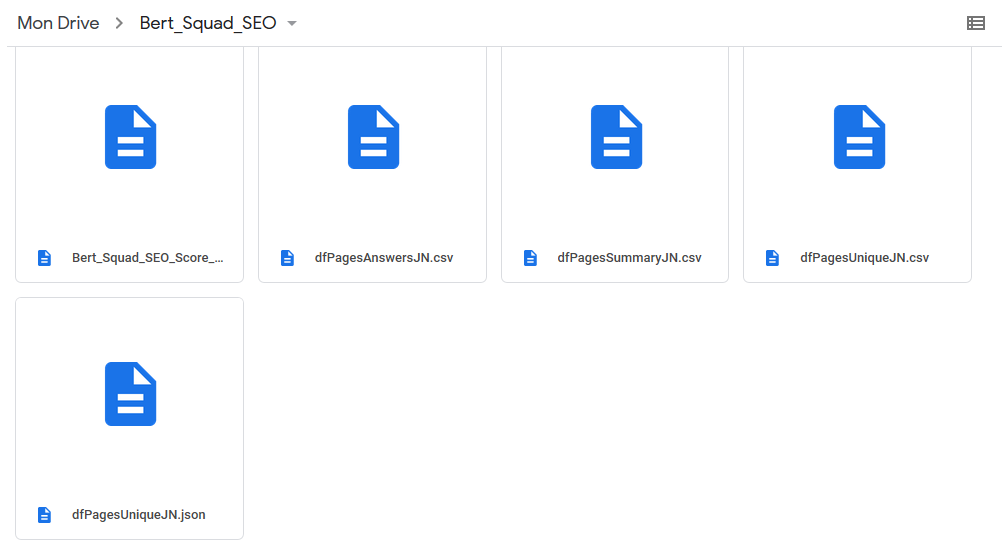Select file name dfPagesUniqueJN.json
Image resolution: width=1002 pixels, height=552 pixels.
click(139, 514)
